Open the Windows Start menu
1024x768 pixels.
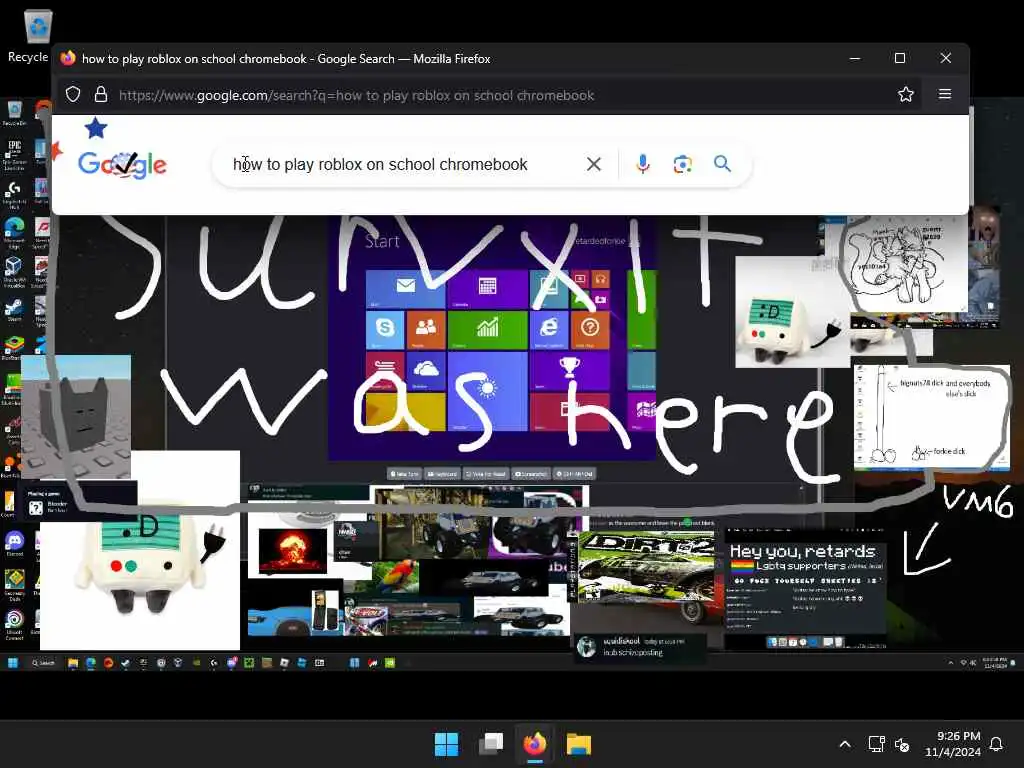(447, 744)
